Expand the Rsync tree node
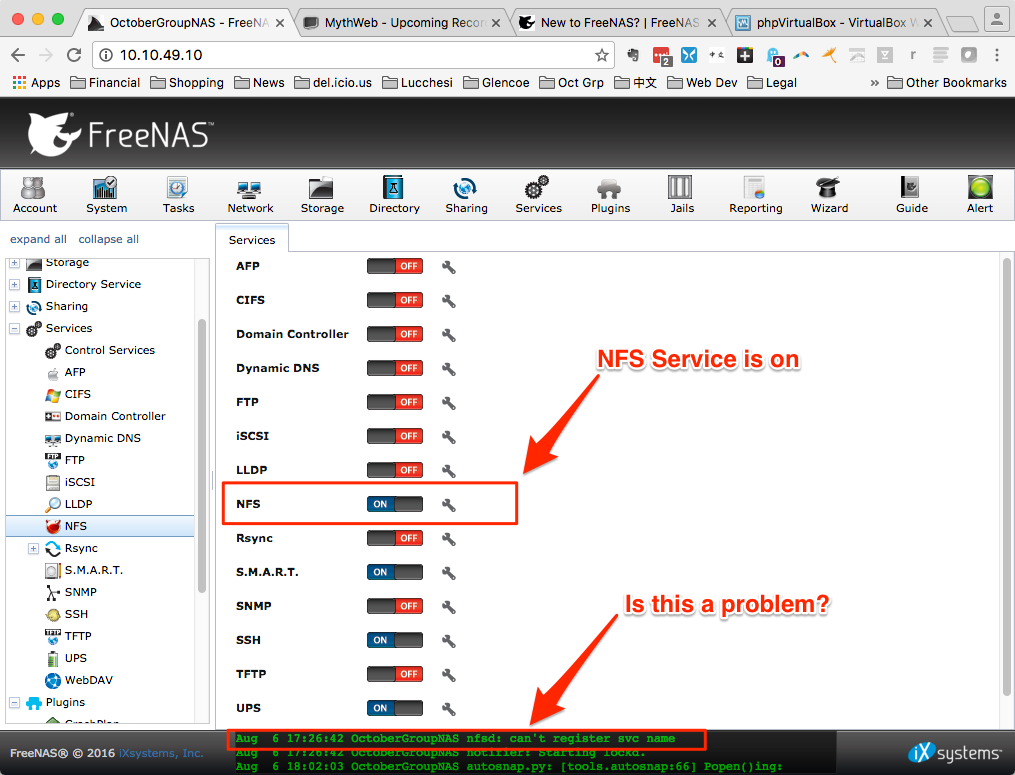The image size is (1015, 775). (34, 548)
